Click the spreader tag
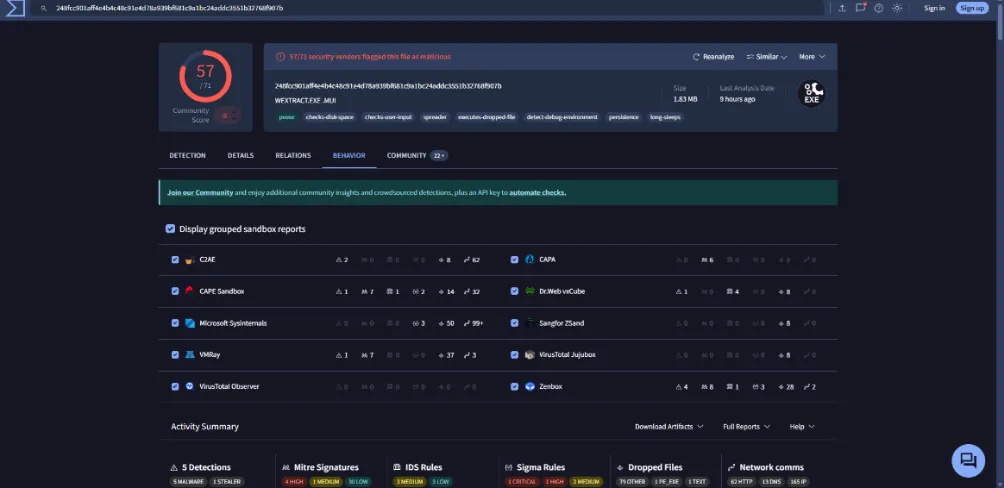Image resolution: width=1004 pixels, height=488 pixels. (x=435, y=117)
